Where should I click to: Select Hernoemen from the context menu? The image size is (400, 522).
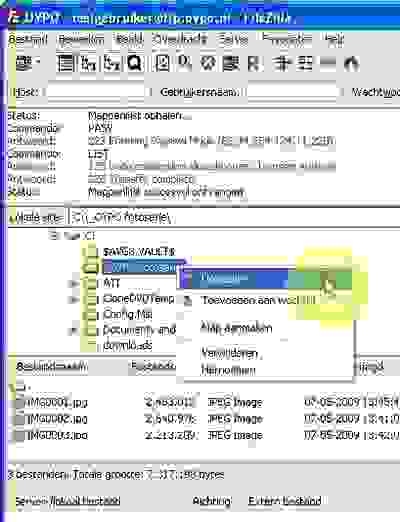tap(228, 370)
